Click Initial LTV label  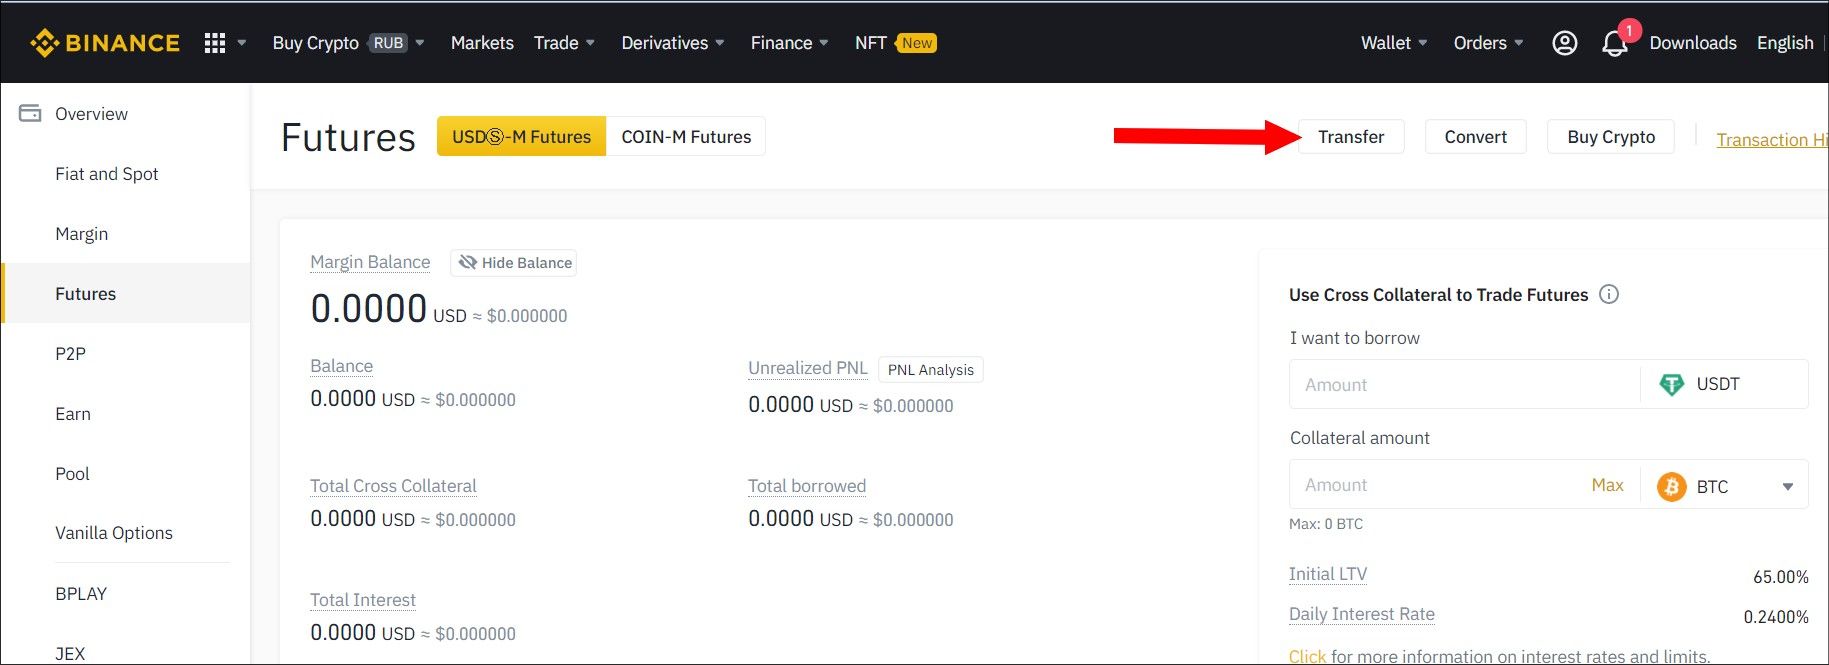(1328, 574)
